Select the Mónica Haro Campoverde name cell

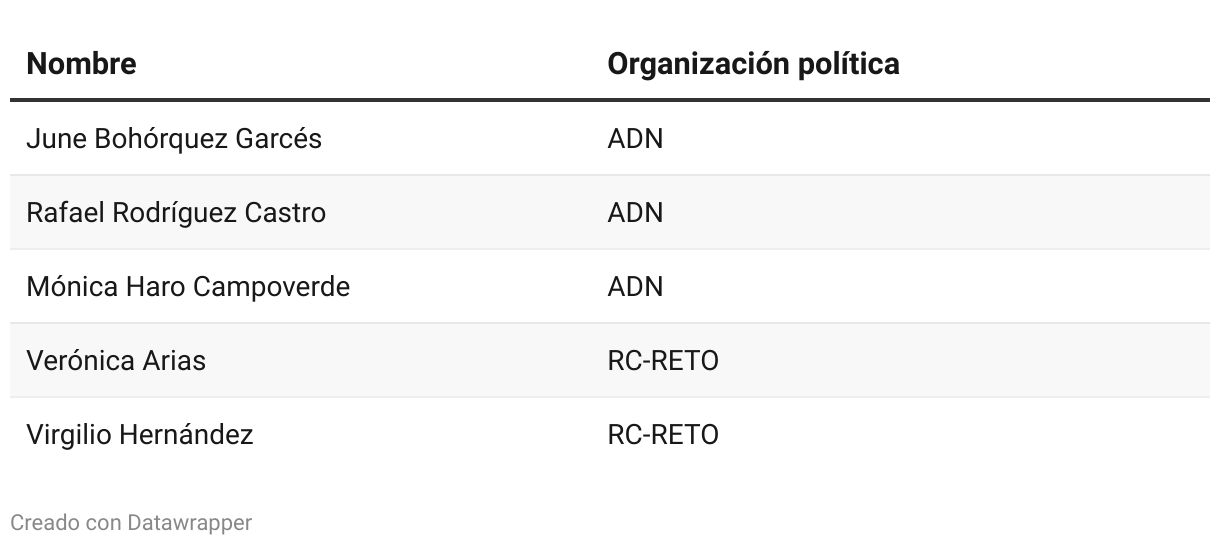pos(188,287)
